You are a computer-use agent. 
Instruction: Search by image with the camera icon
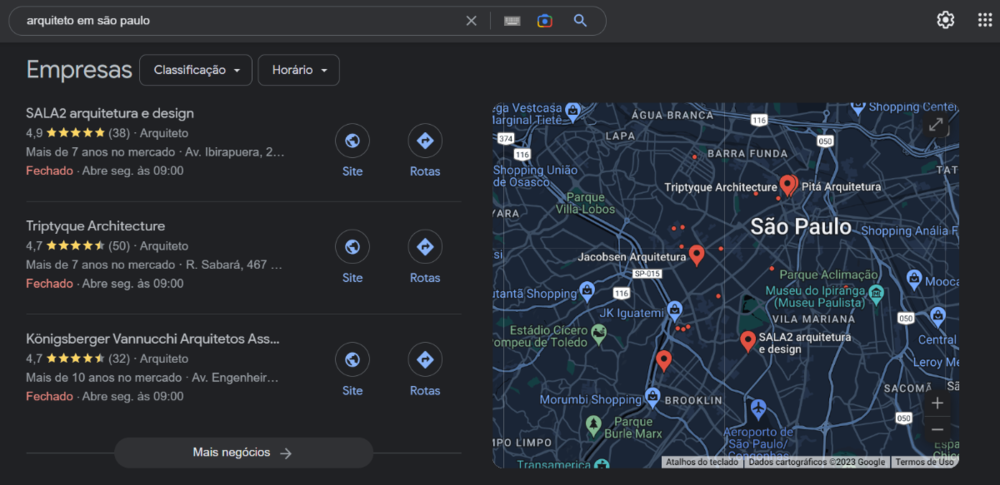[545, 21]
